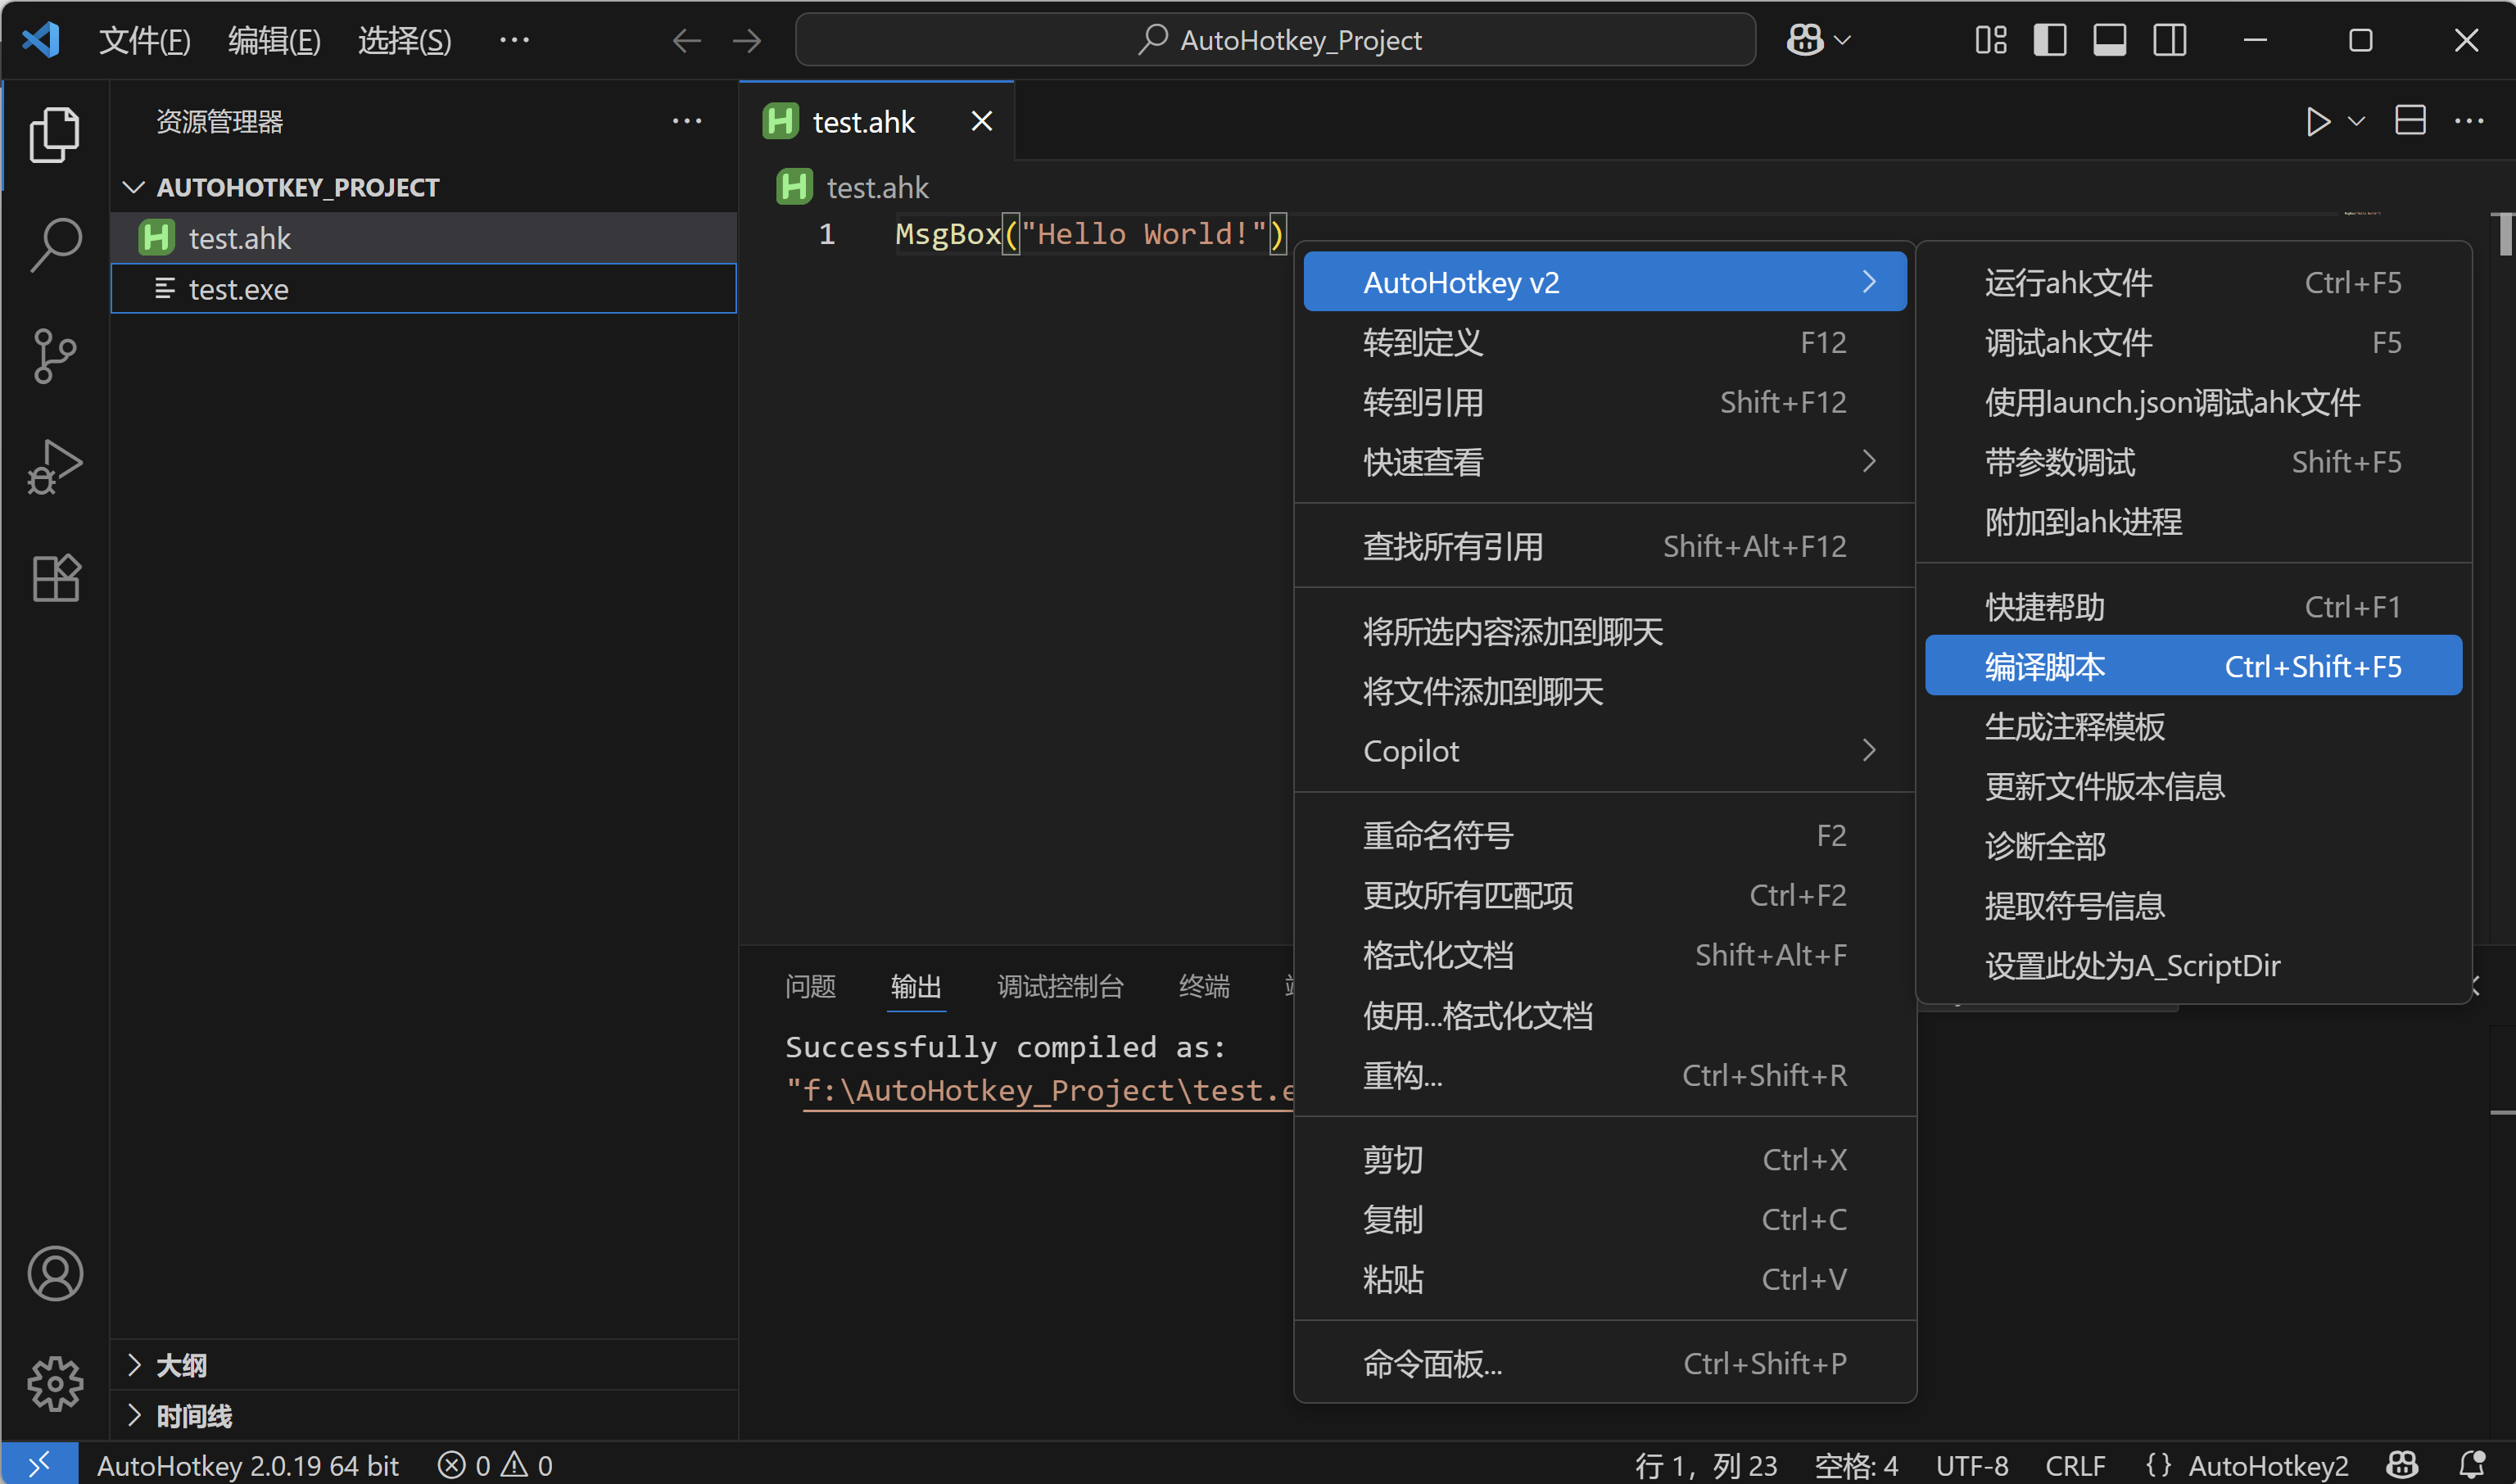Open the Copilot status bar icon
The width and height of the screenshot is (2516, 1484).
point(2402,1465)
